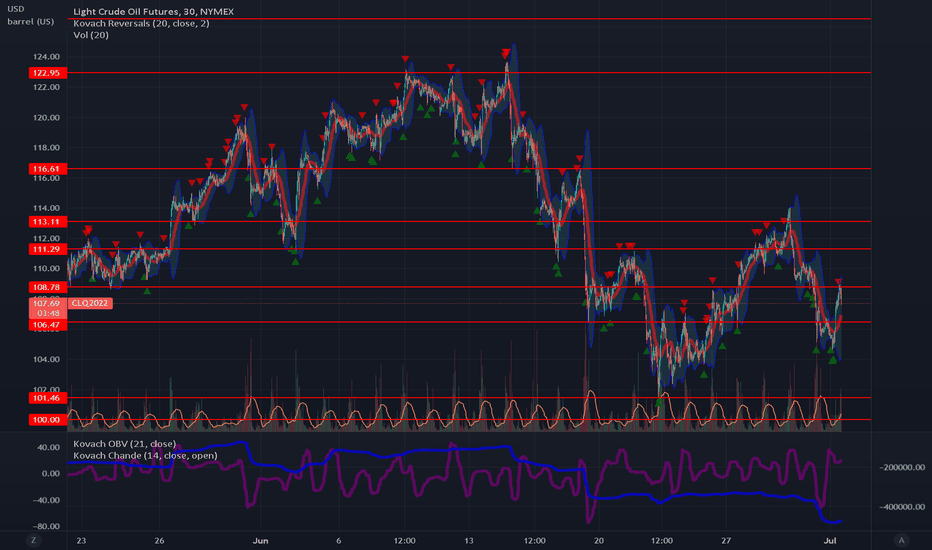Screen dimensions: 932x550
Task: Click the 101.46 red price level label
Action: click(47, 398)
